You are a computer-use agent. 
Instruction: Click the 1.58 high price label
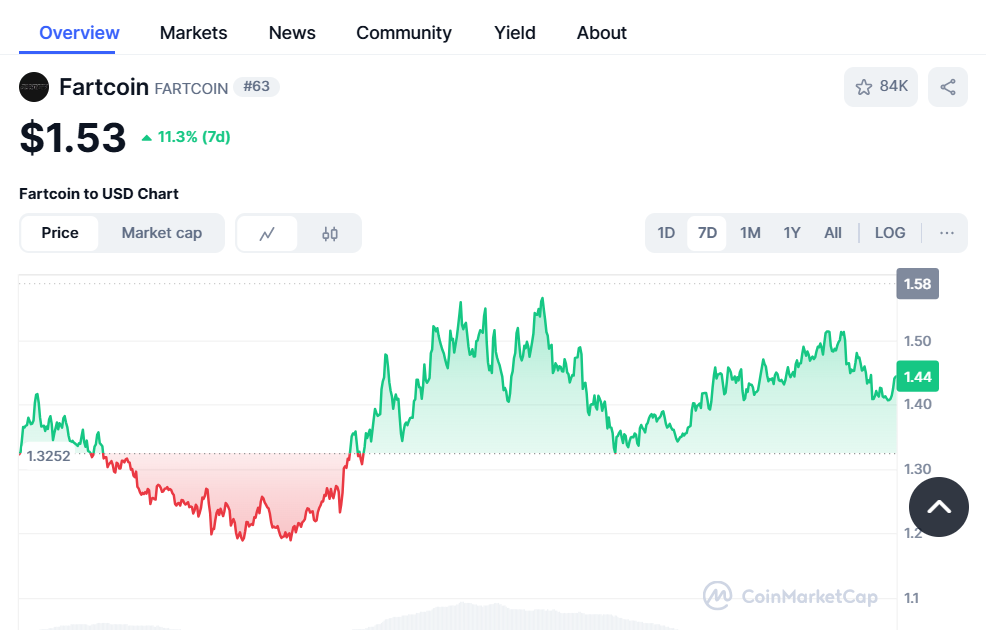[917, 284]
